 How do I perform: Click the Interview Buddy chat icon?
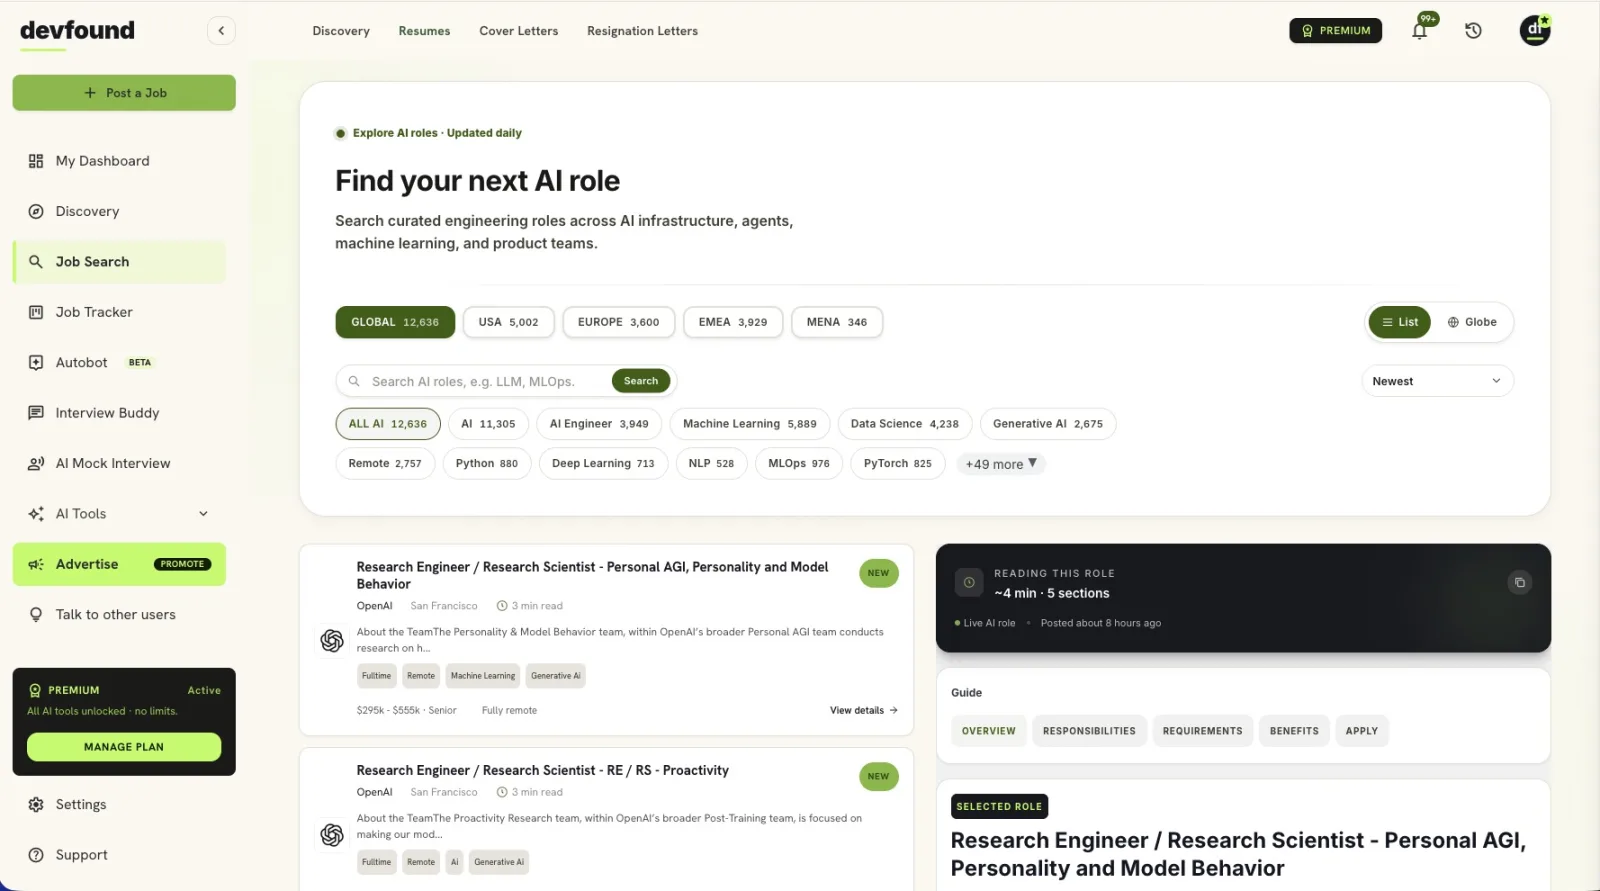[36, 413]
